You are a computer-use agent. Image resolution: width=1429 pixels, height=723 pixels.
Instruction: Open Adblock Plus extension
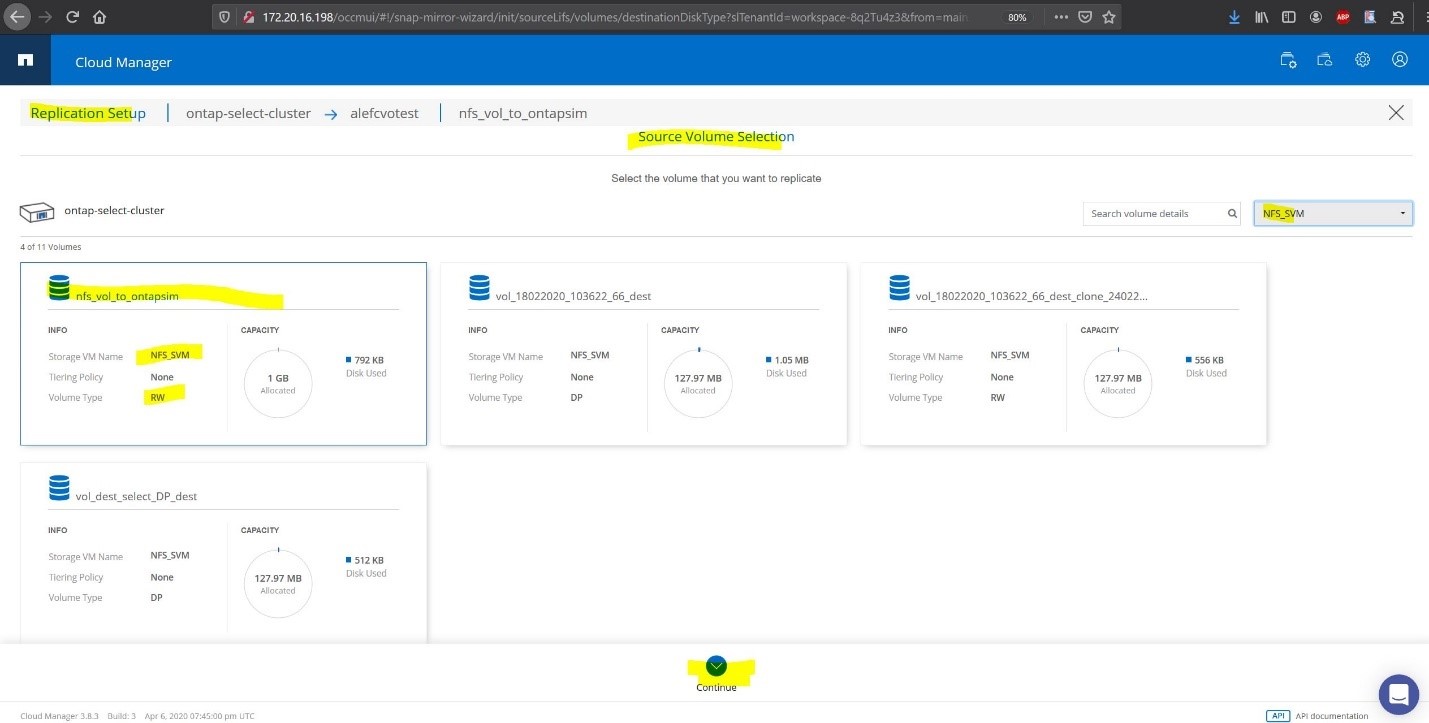tap(1343, 17)
